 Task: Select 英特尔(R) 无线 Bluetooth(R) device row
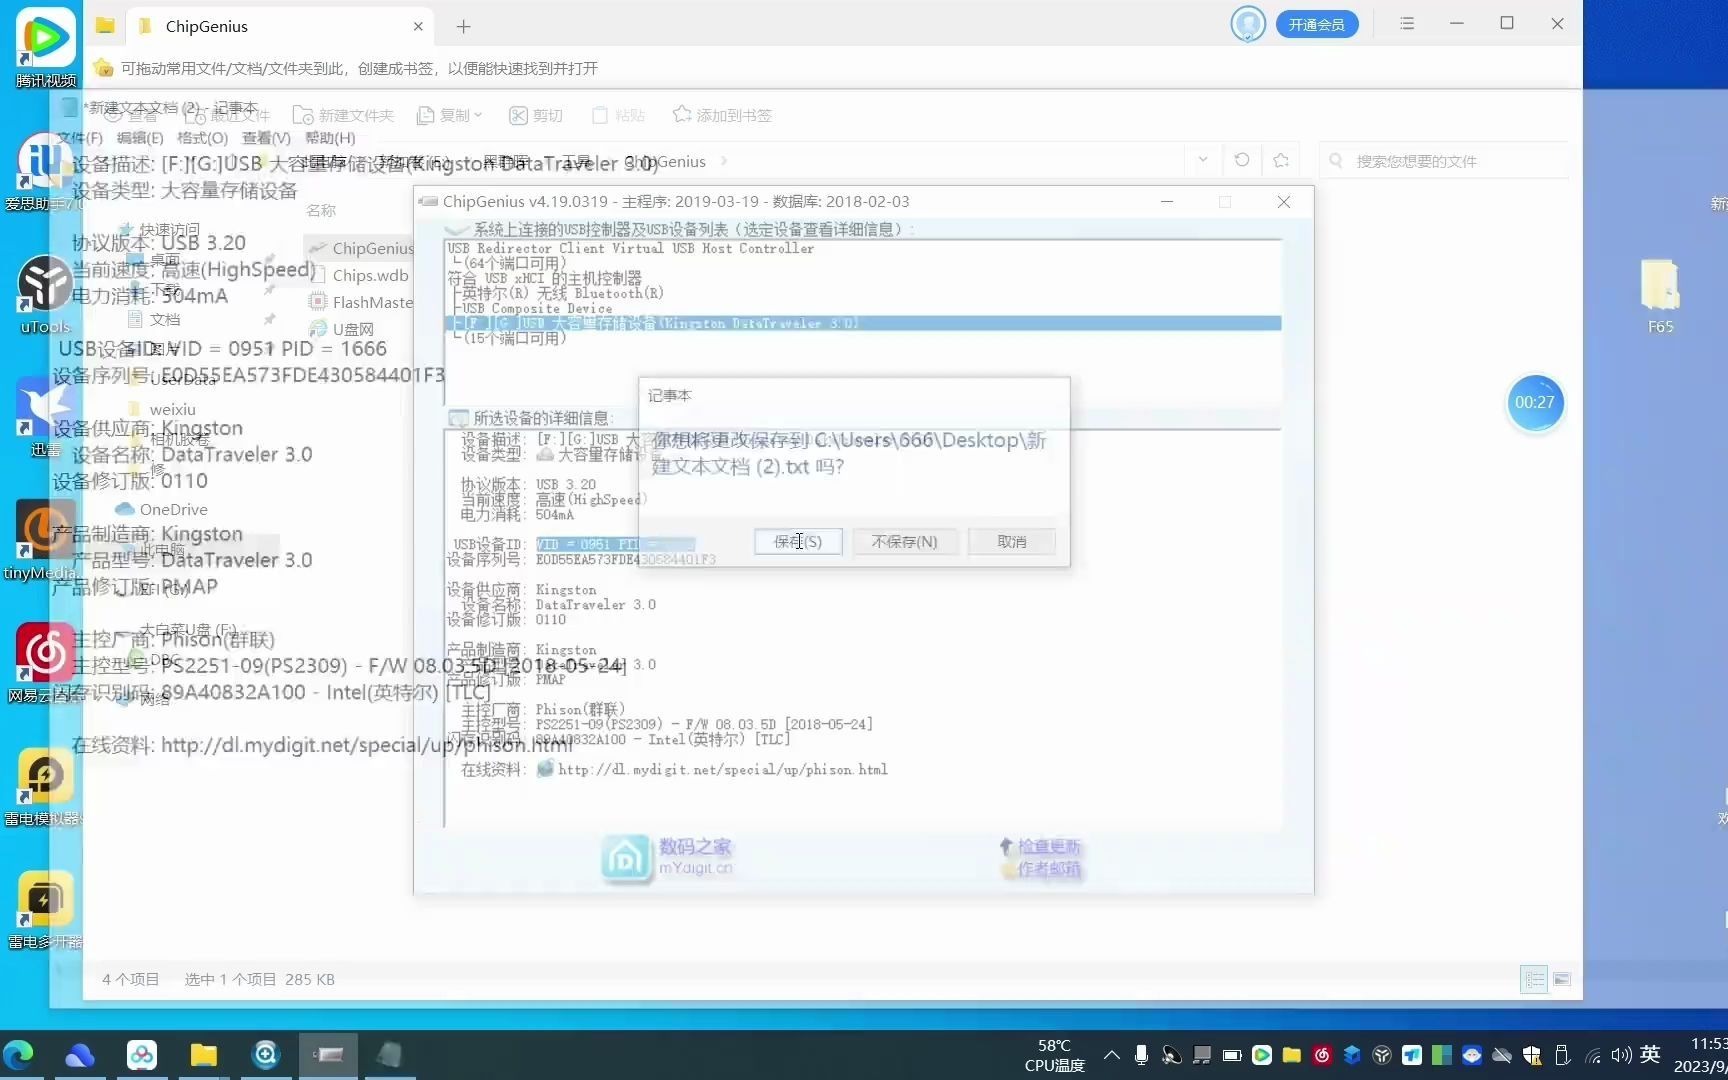pos(557,293)
